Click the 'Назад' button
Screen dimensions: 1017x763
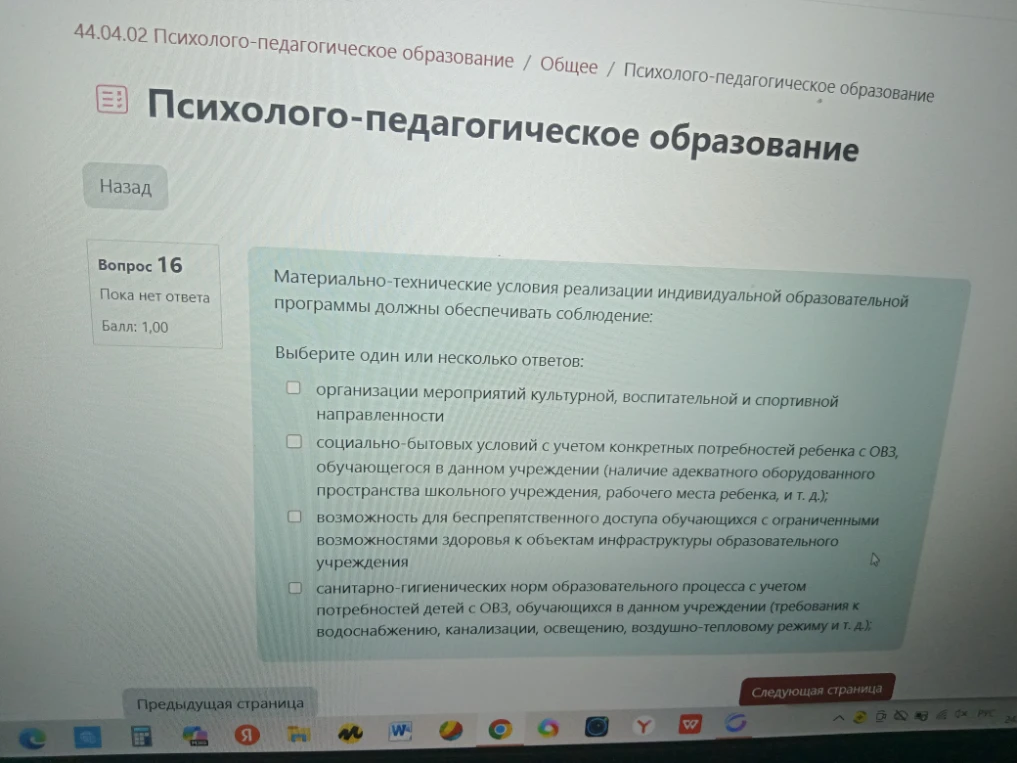[125, 187]
